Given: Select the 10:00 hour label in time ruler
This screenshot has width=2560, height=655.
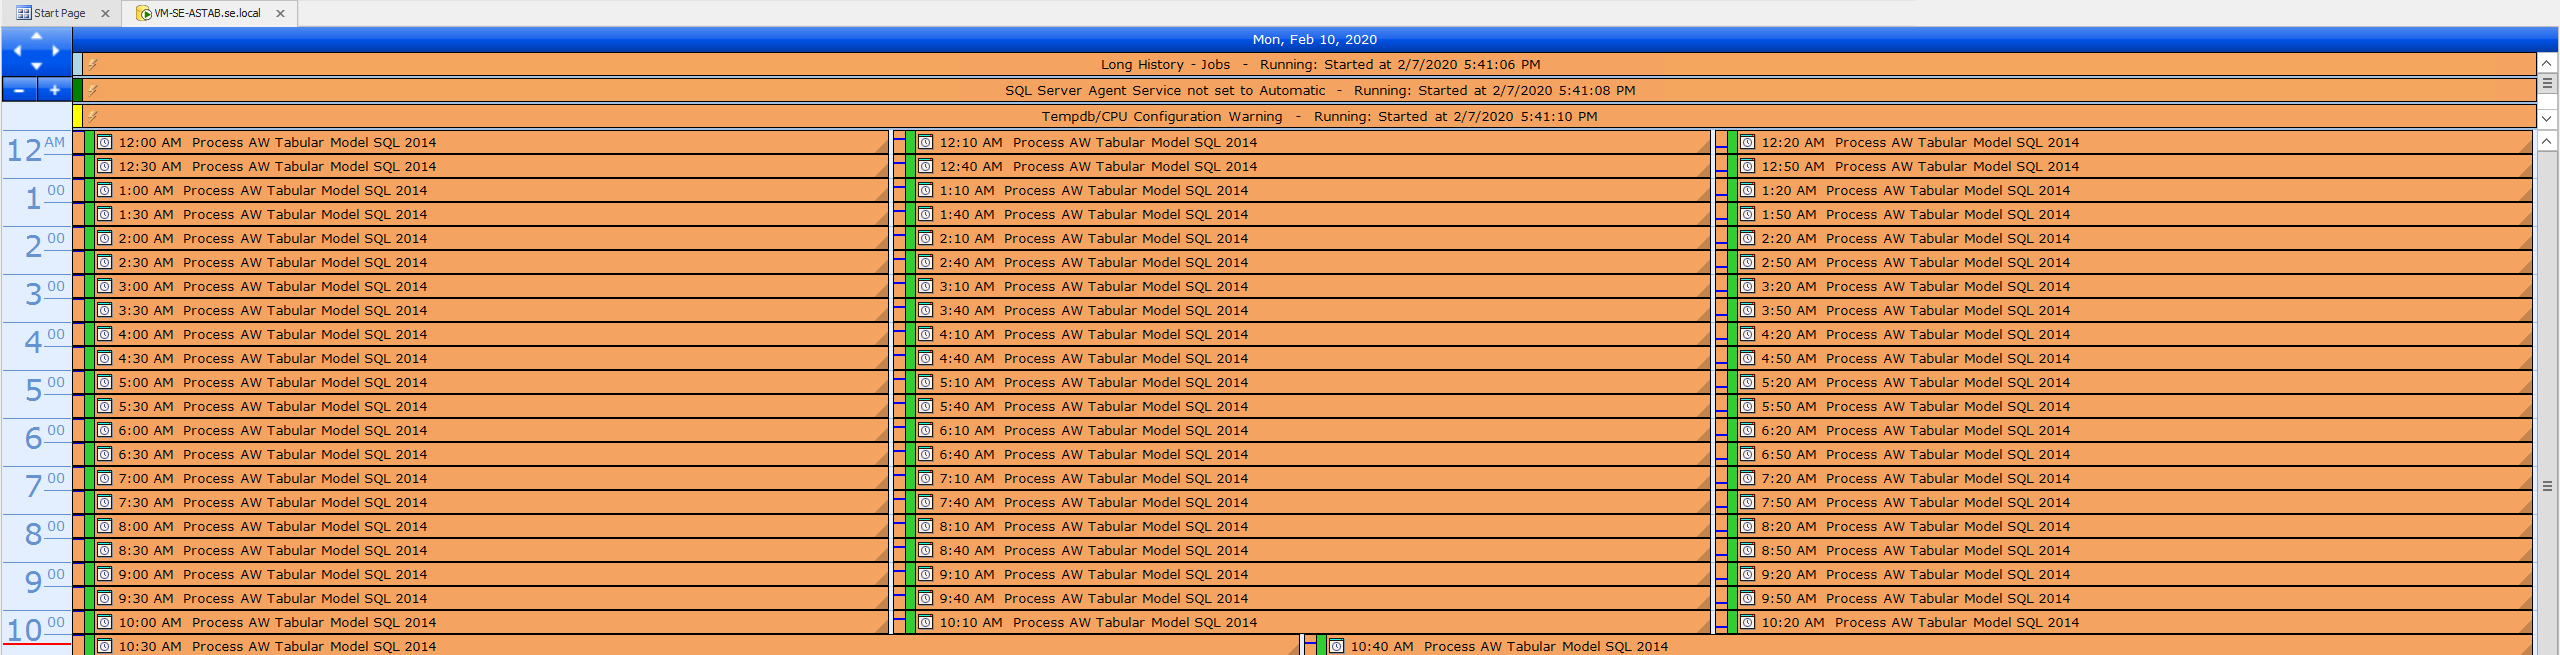Looking at the screenshot, I should click(x=36, y=630).
